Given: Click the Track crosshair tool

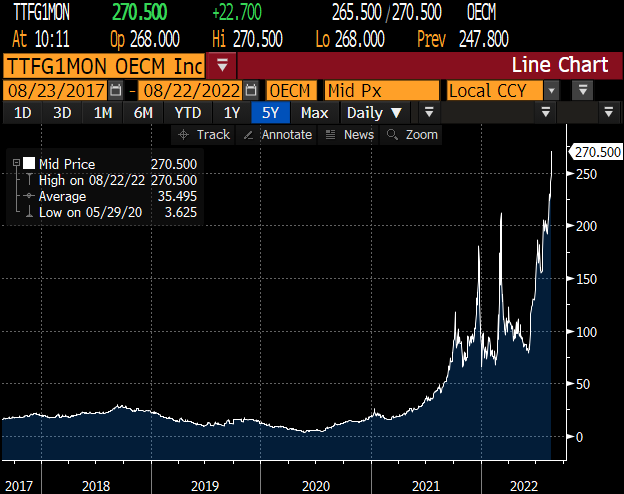Looking at the screenshot, I should click(x=204, y=135).
